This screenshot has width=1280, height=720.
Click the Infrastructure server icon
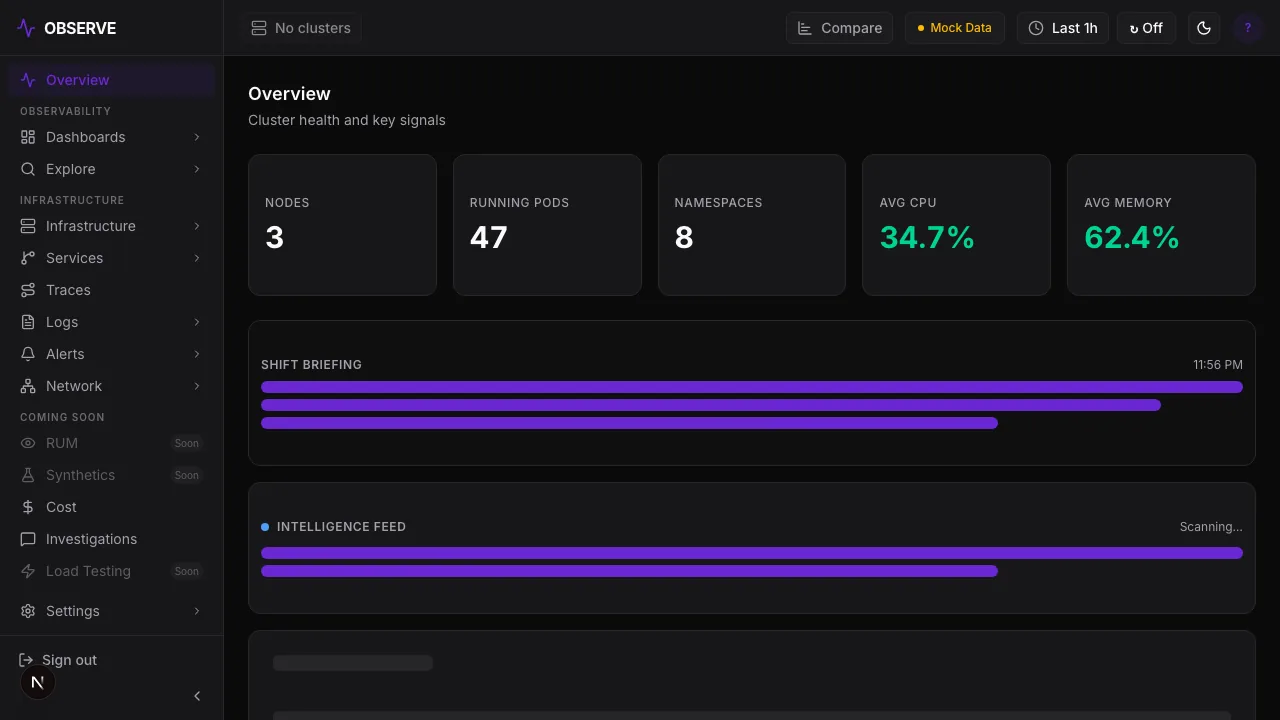[28, 226]
